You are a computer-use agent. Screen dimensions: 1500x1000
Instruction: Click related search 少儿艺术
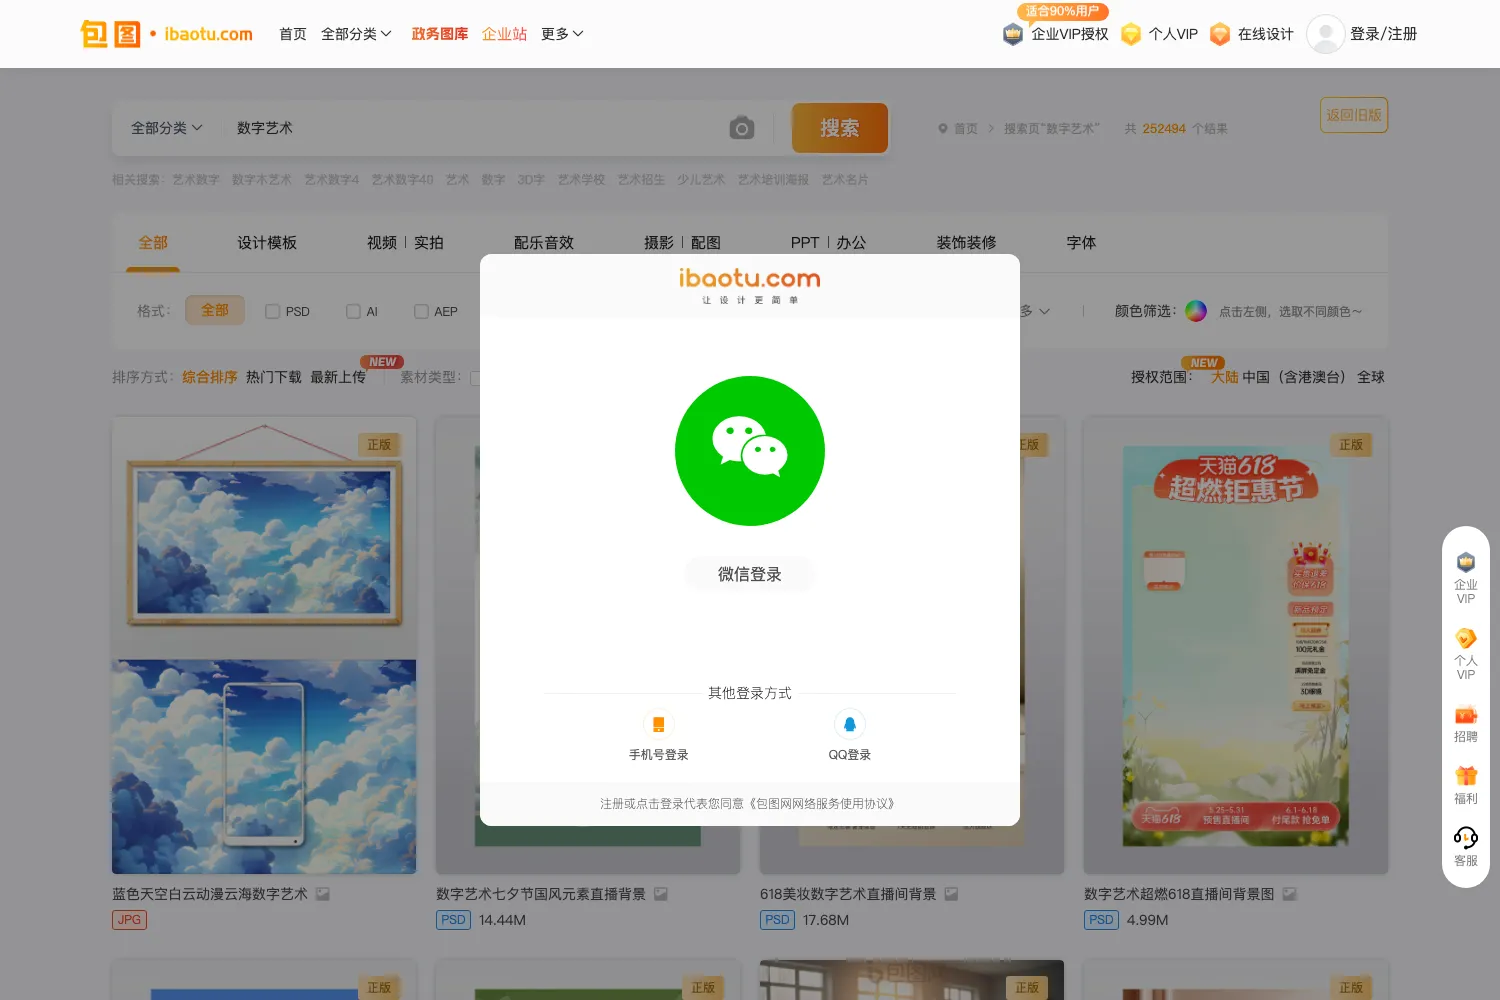701,180
